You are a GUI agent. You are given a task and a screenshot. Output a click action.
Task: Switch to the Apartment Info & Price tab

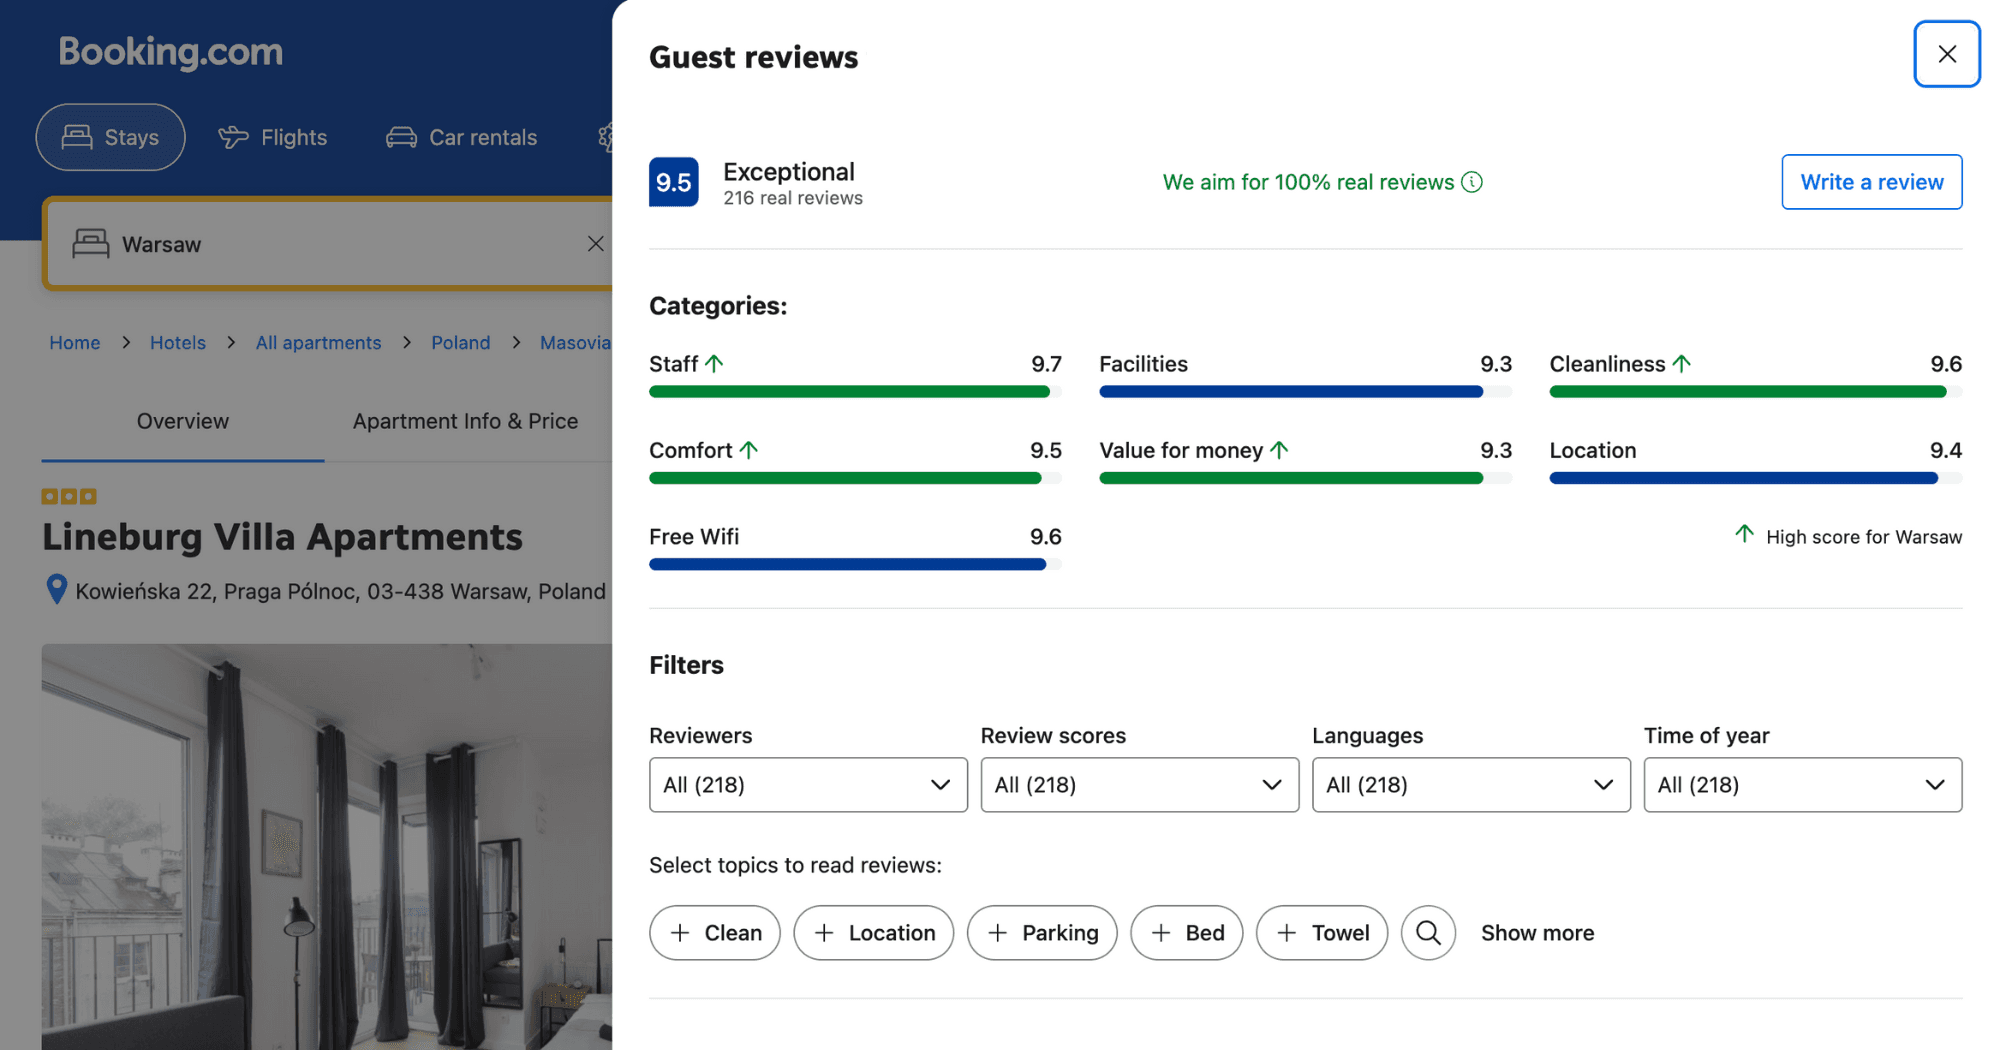coord(465,421)
